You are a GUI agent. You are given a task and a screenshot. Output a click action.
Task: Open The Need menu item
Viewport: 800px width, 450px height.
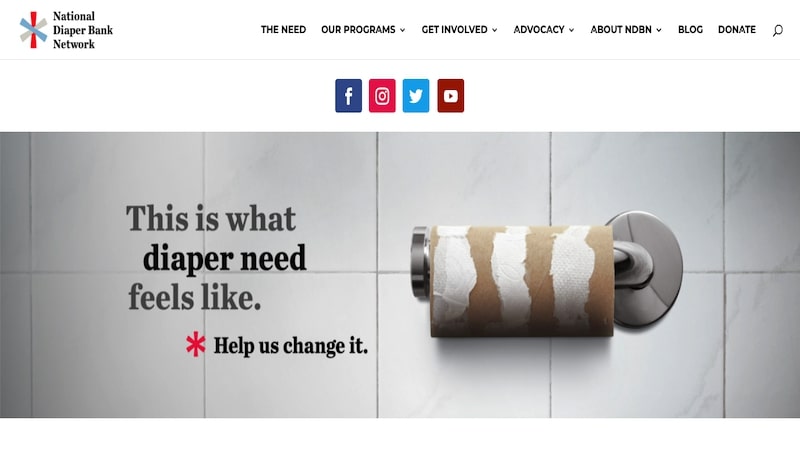(x=283, y=30)
